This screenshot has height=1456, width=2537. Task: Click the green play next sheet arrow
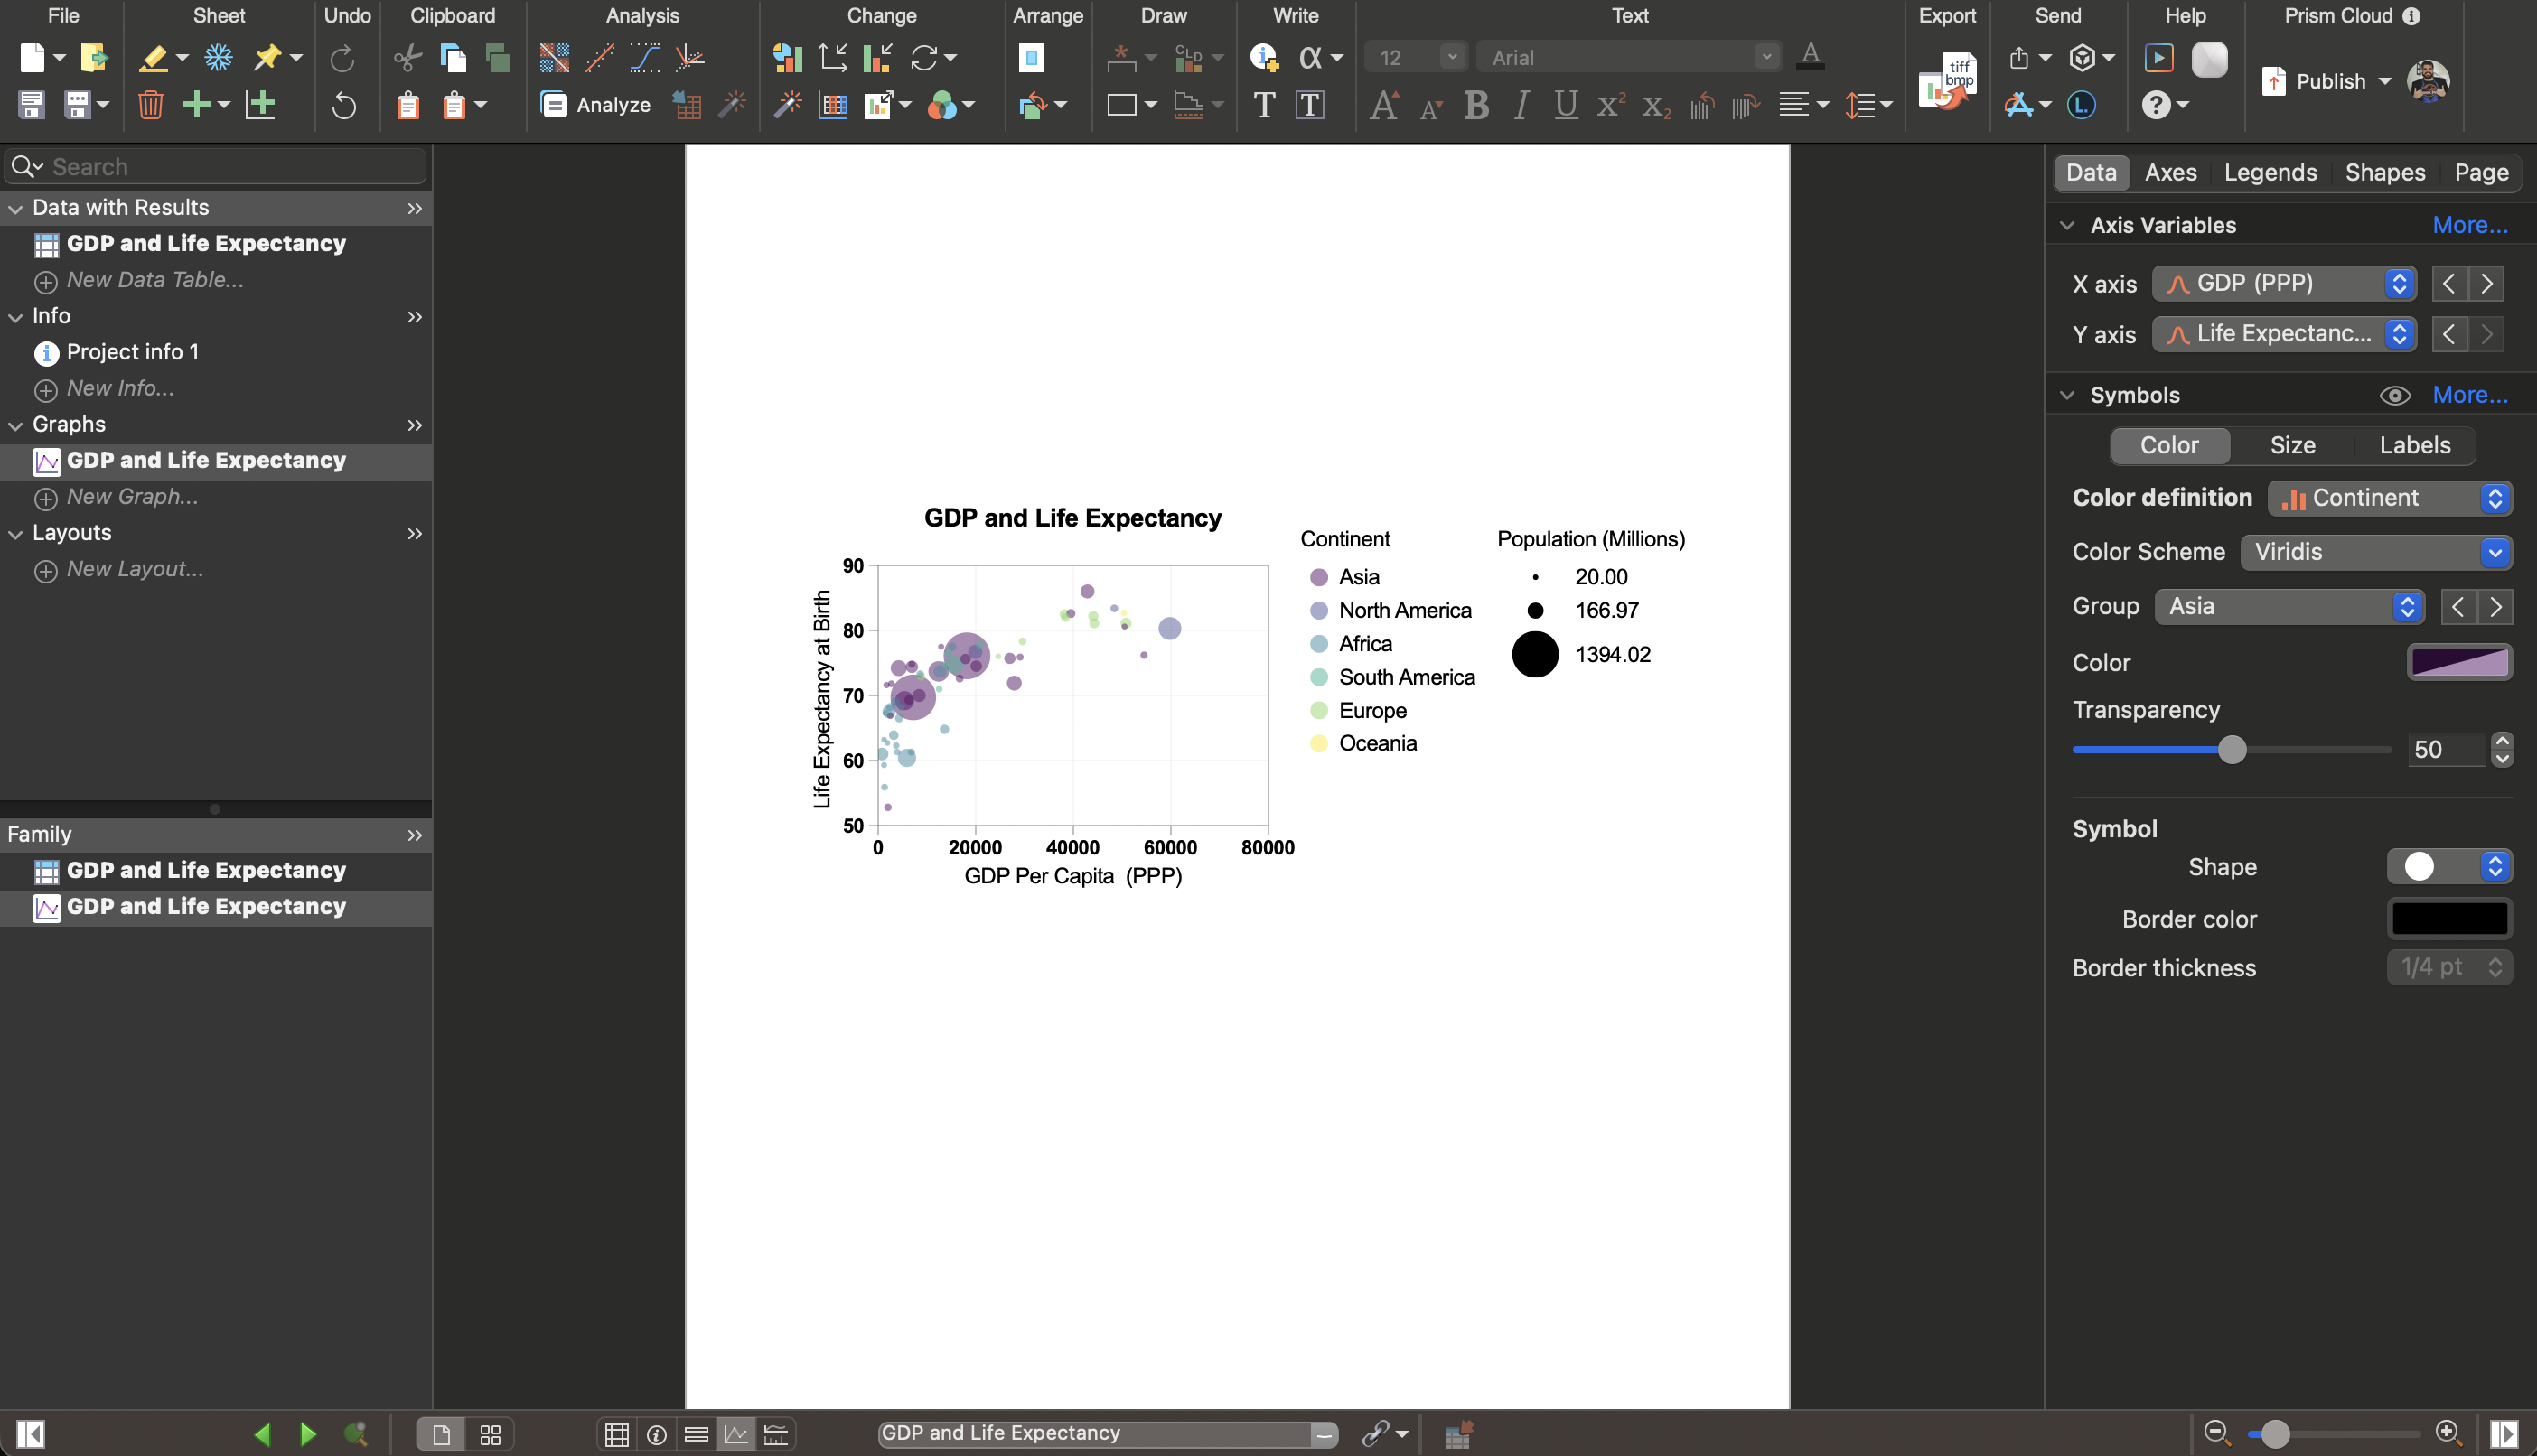pos(308,1434)
